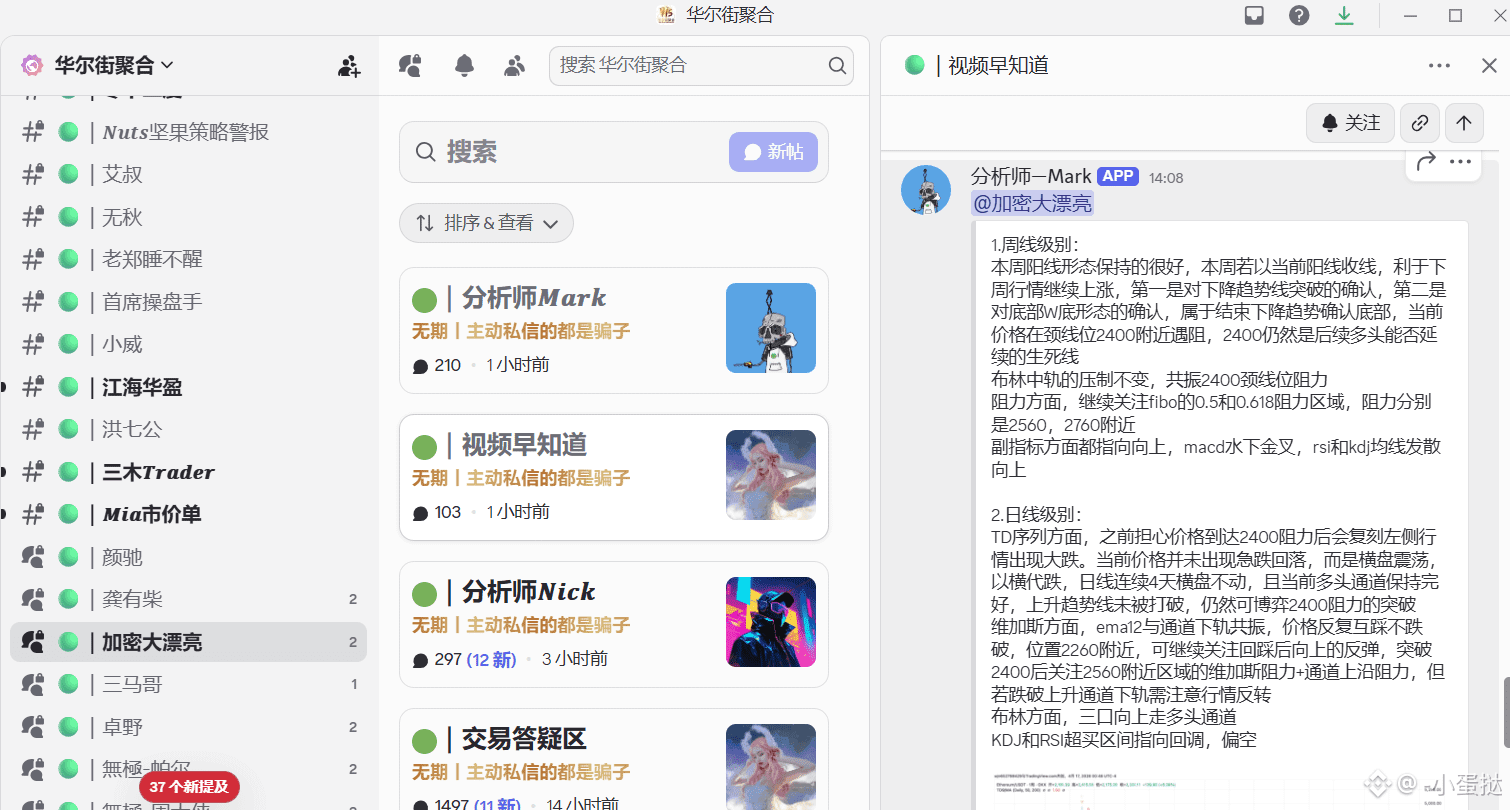Select the 江海华盈 channel
The image size is (1510, 810).
188,387
